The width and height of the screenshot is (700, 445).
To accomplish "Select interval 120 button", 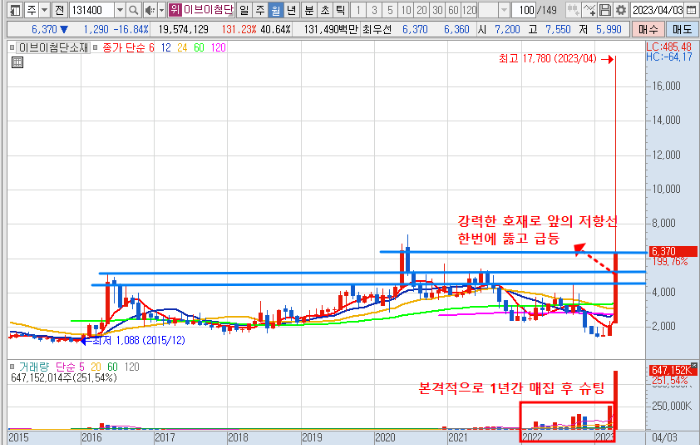I will point(469,10).
